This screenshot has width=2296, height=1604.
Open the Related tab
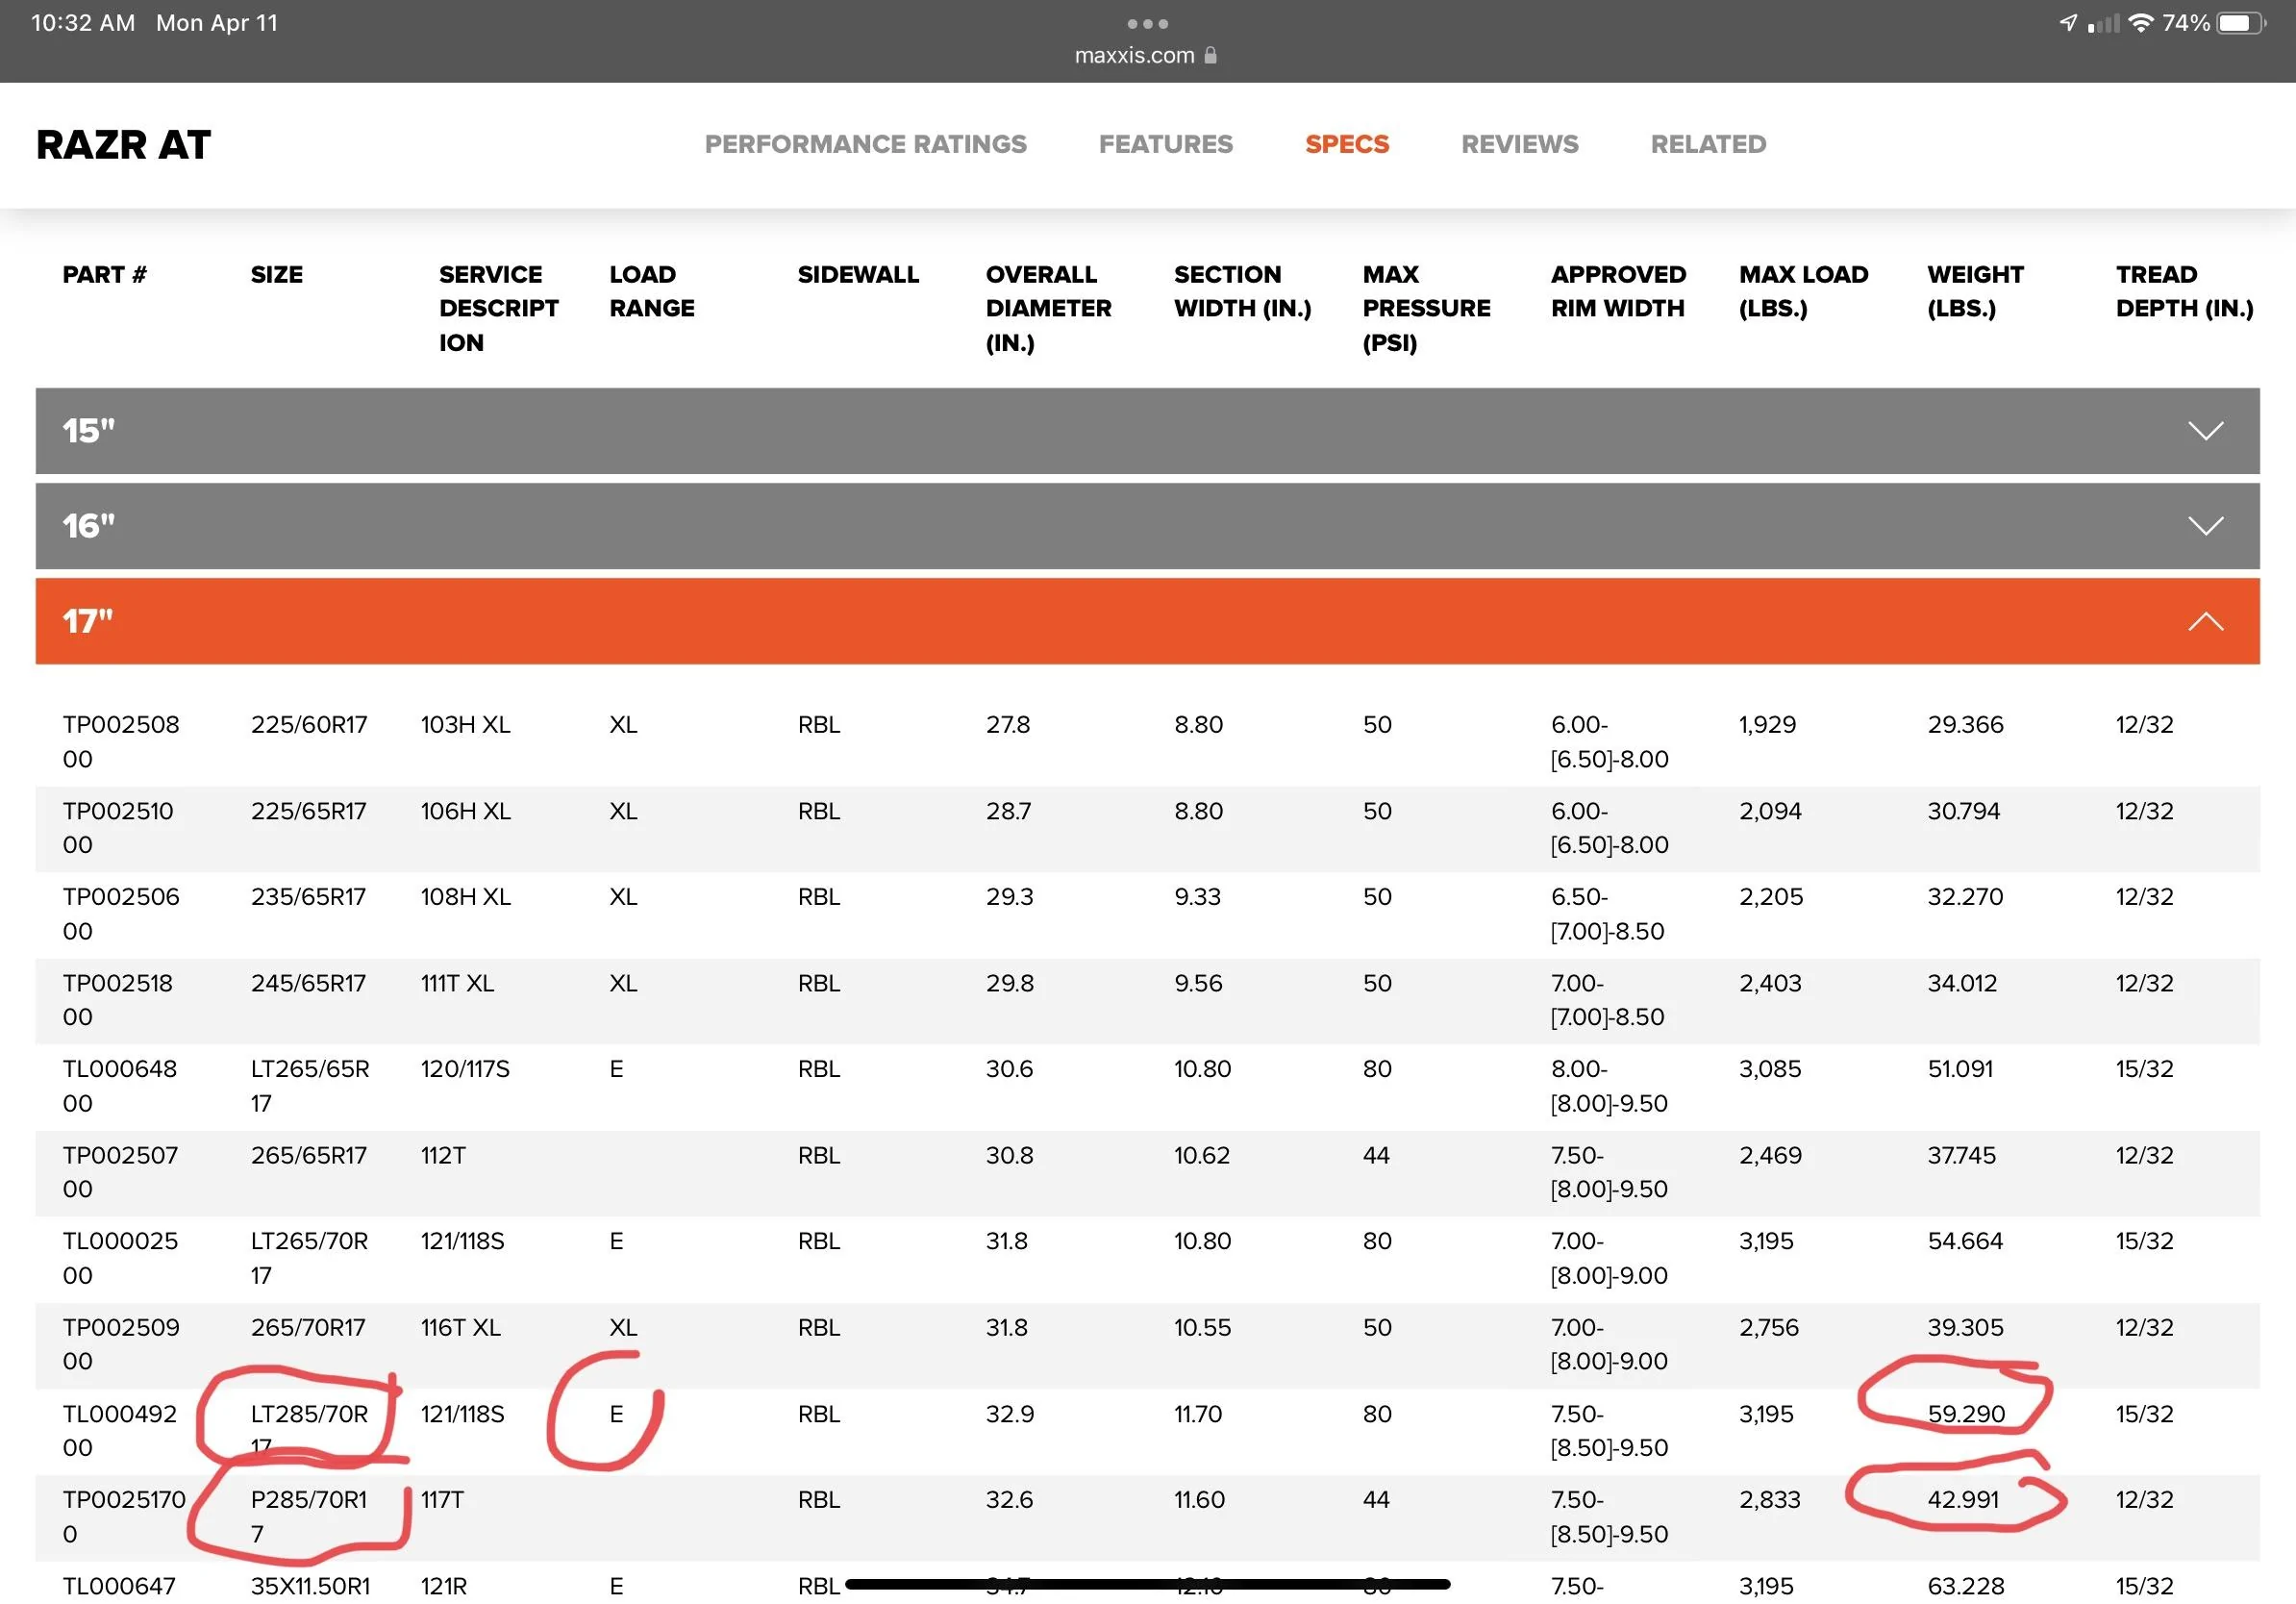[1708, 144]
